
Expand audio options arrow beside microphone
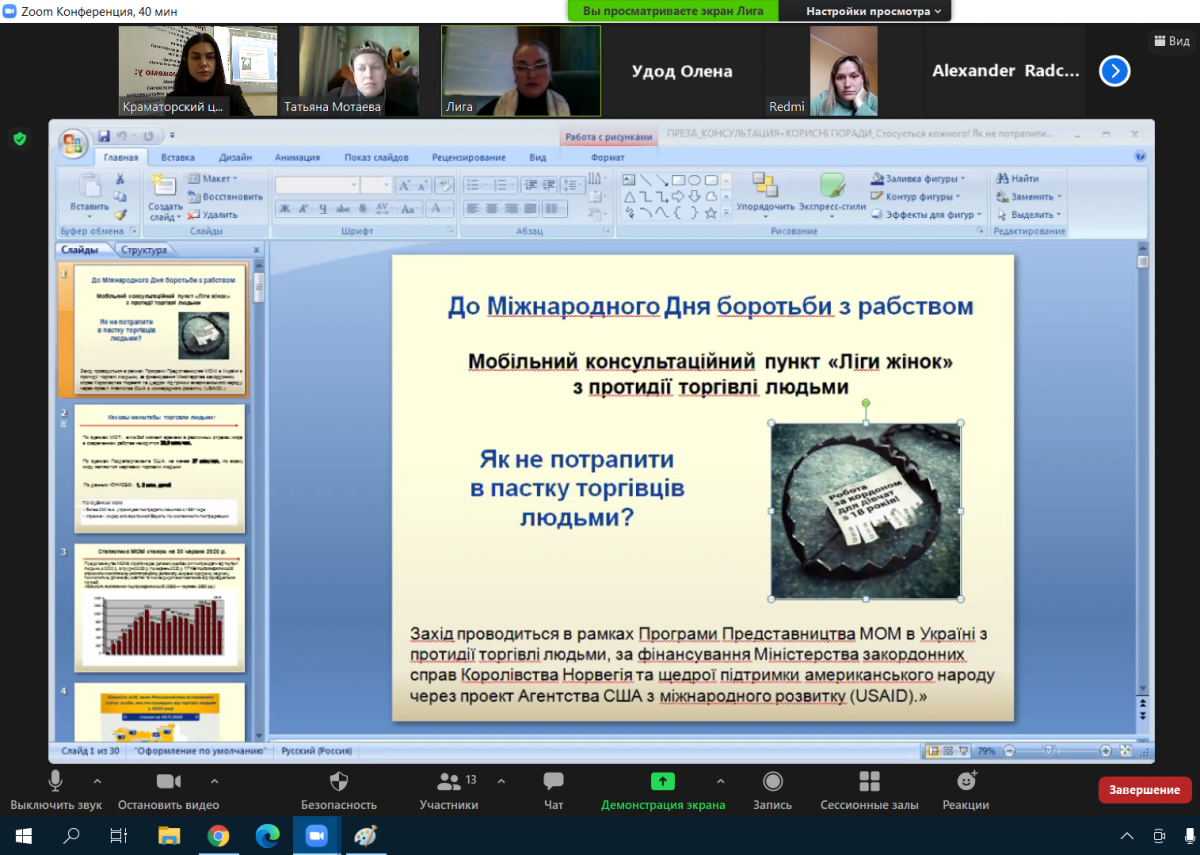[97, 780]
